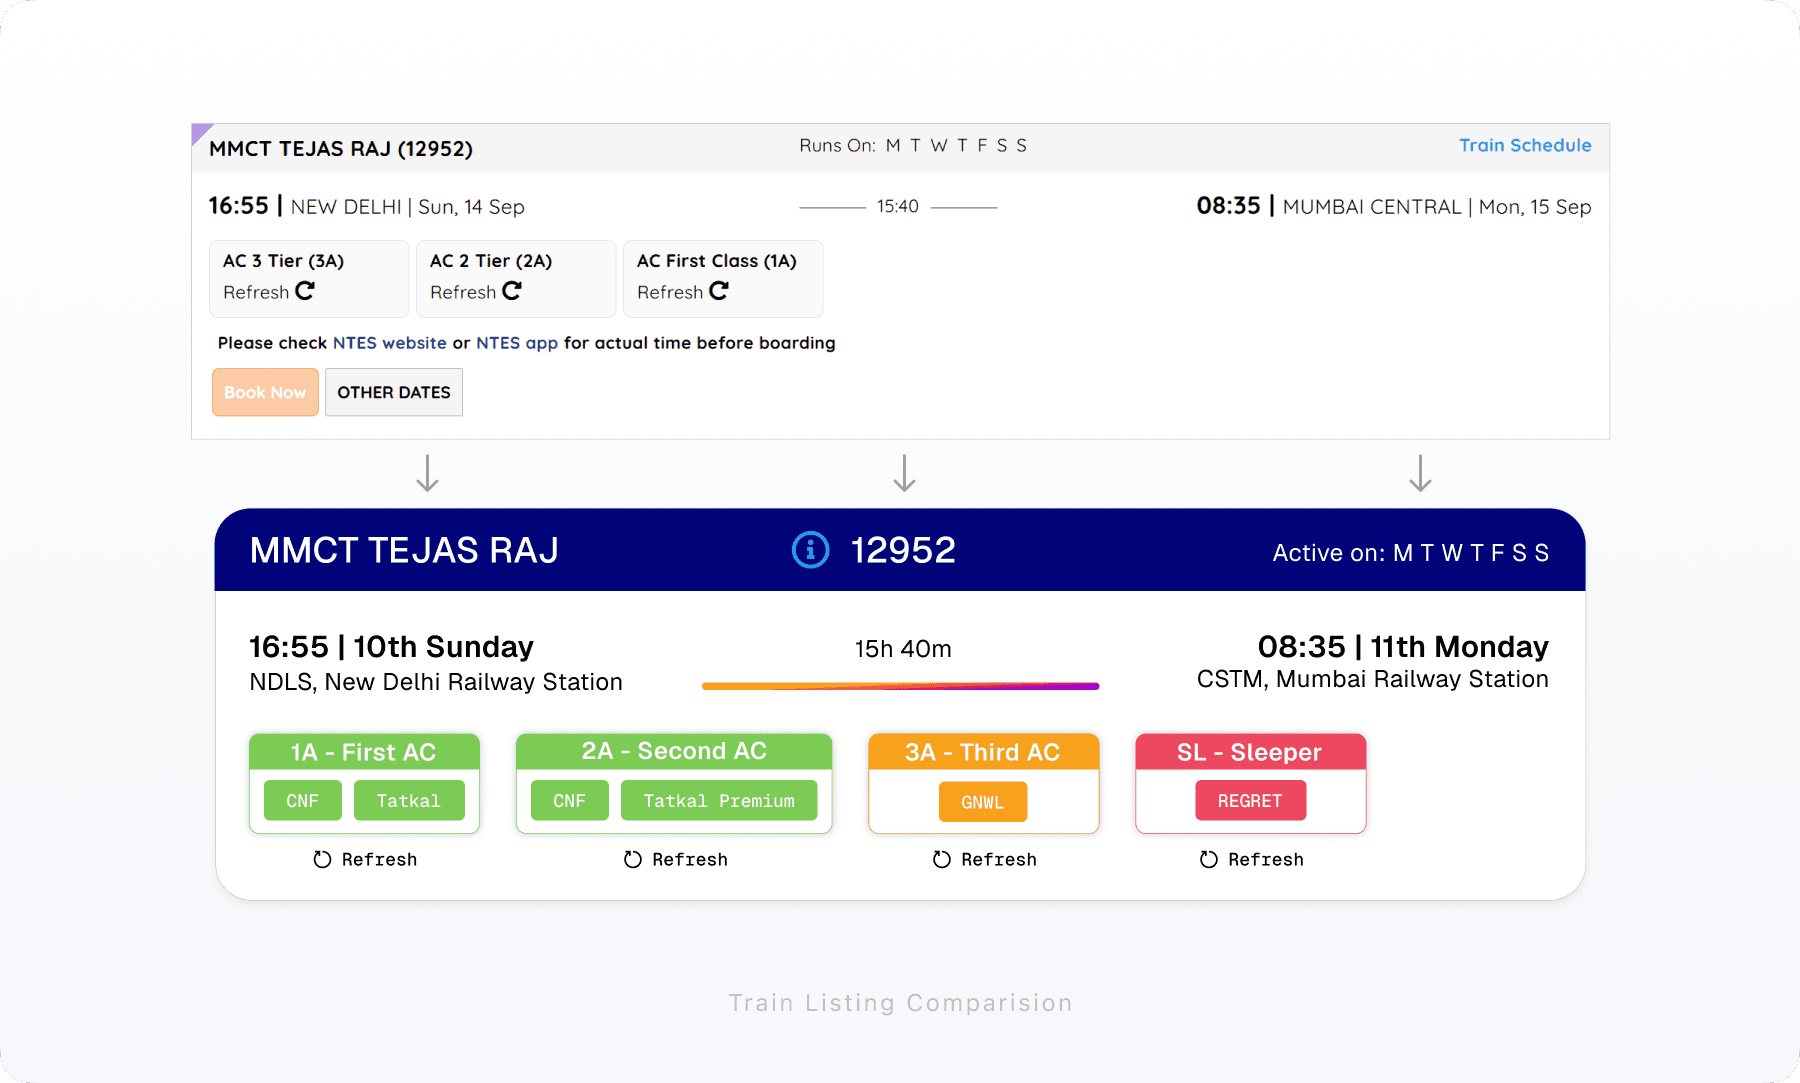Refresh availability under 1A - First AC card

click(x=365, y=860)
